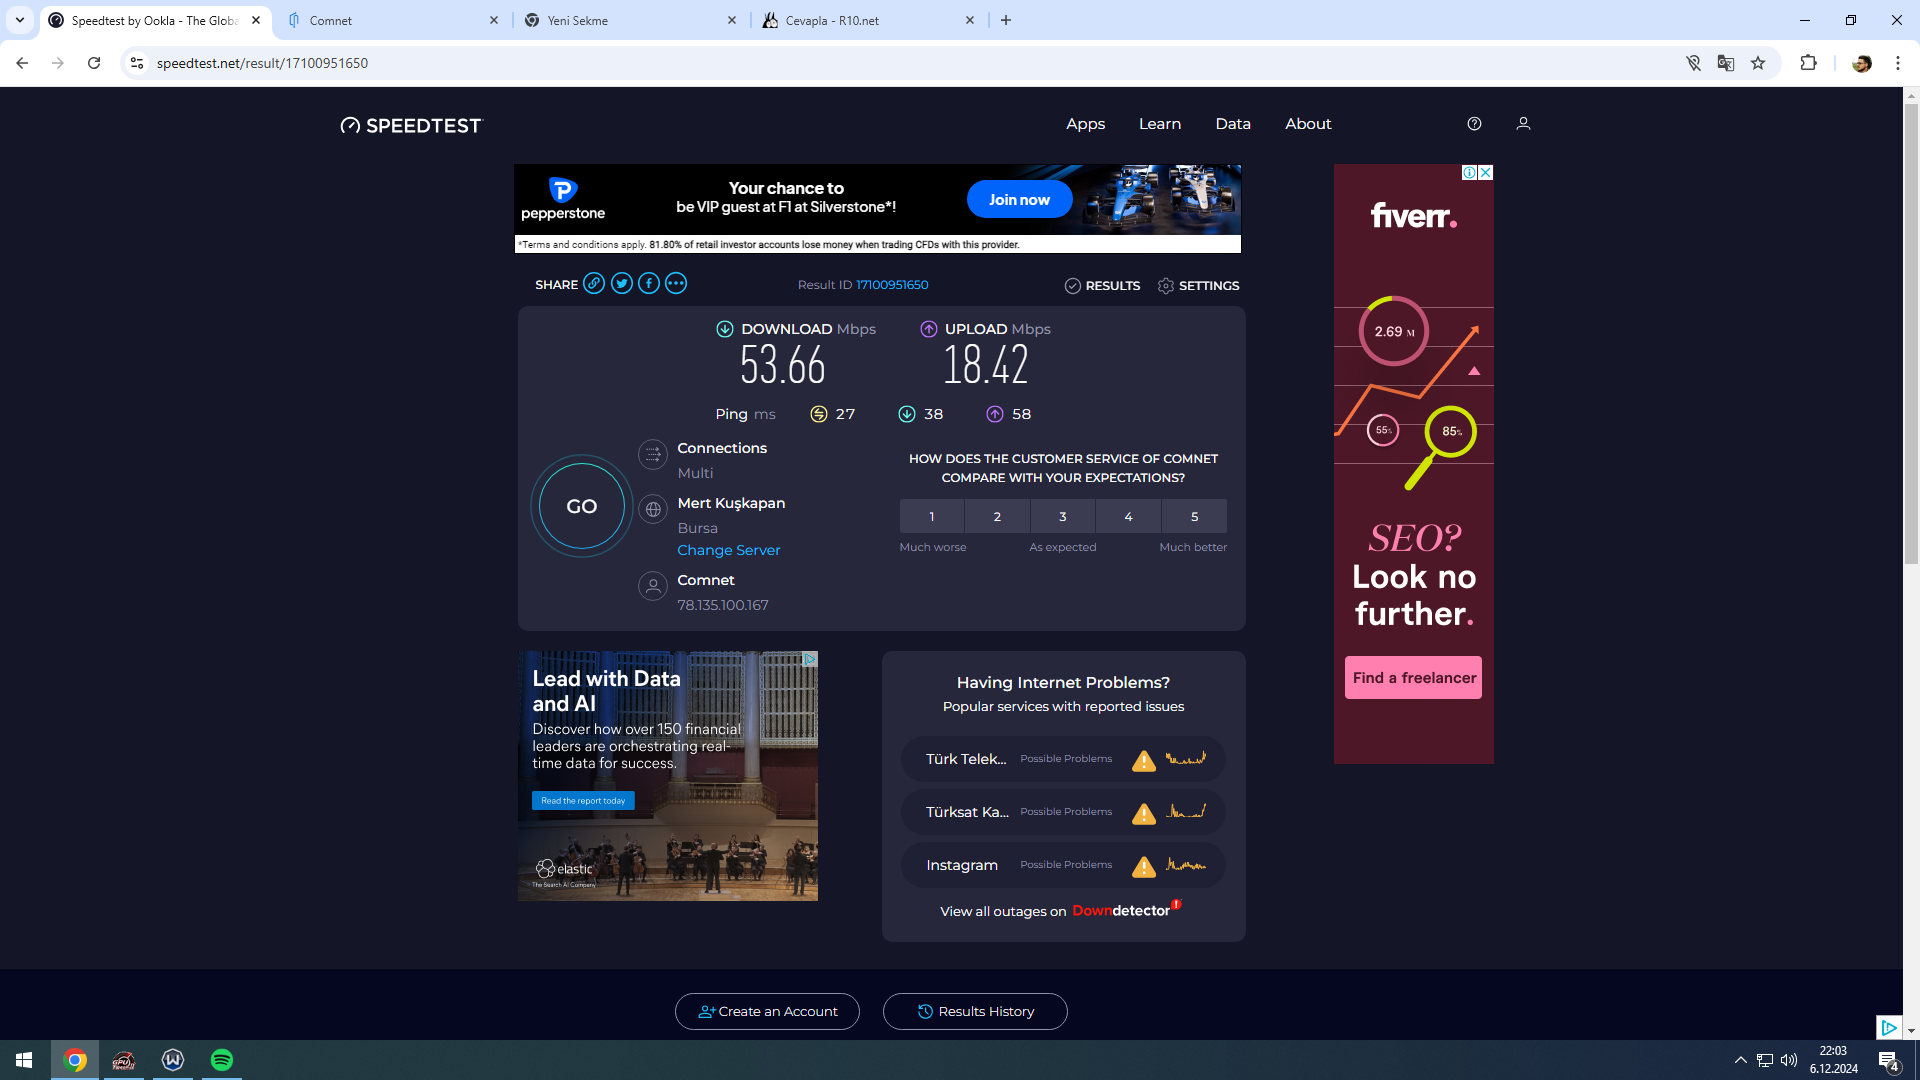The image size is (1920, 1080).
Task: Share result on Facebook icon
Action: (649, 284)
